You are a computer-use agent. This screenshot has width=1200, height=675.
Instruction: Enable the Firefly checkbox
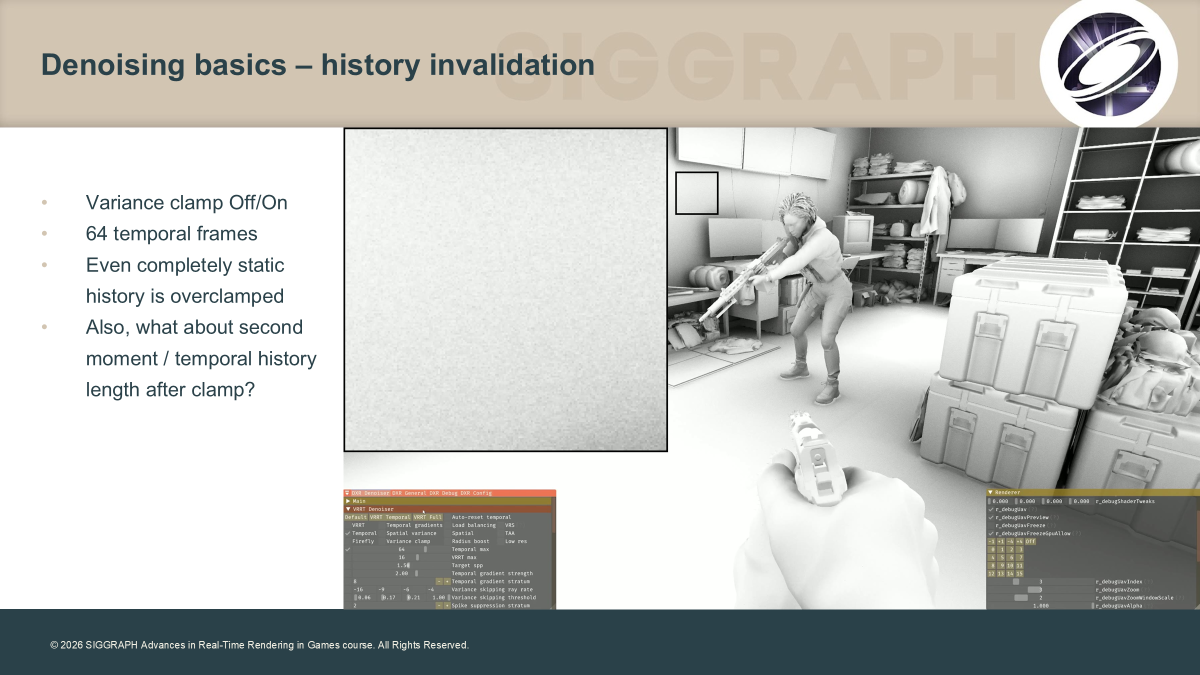click(348, 541)
